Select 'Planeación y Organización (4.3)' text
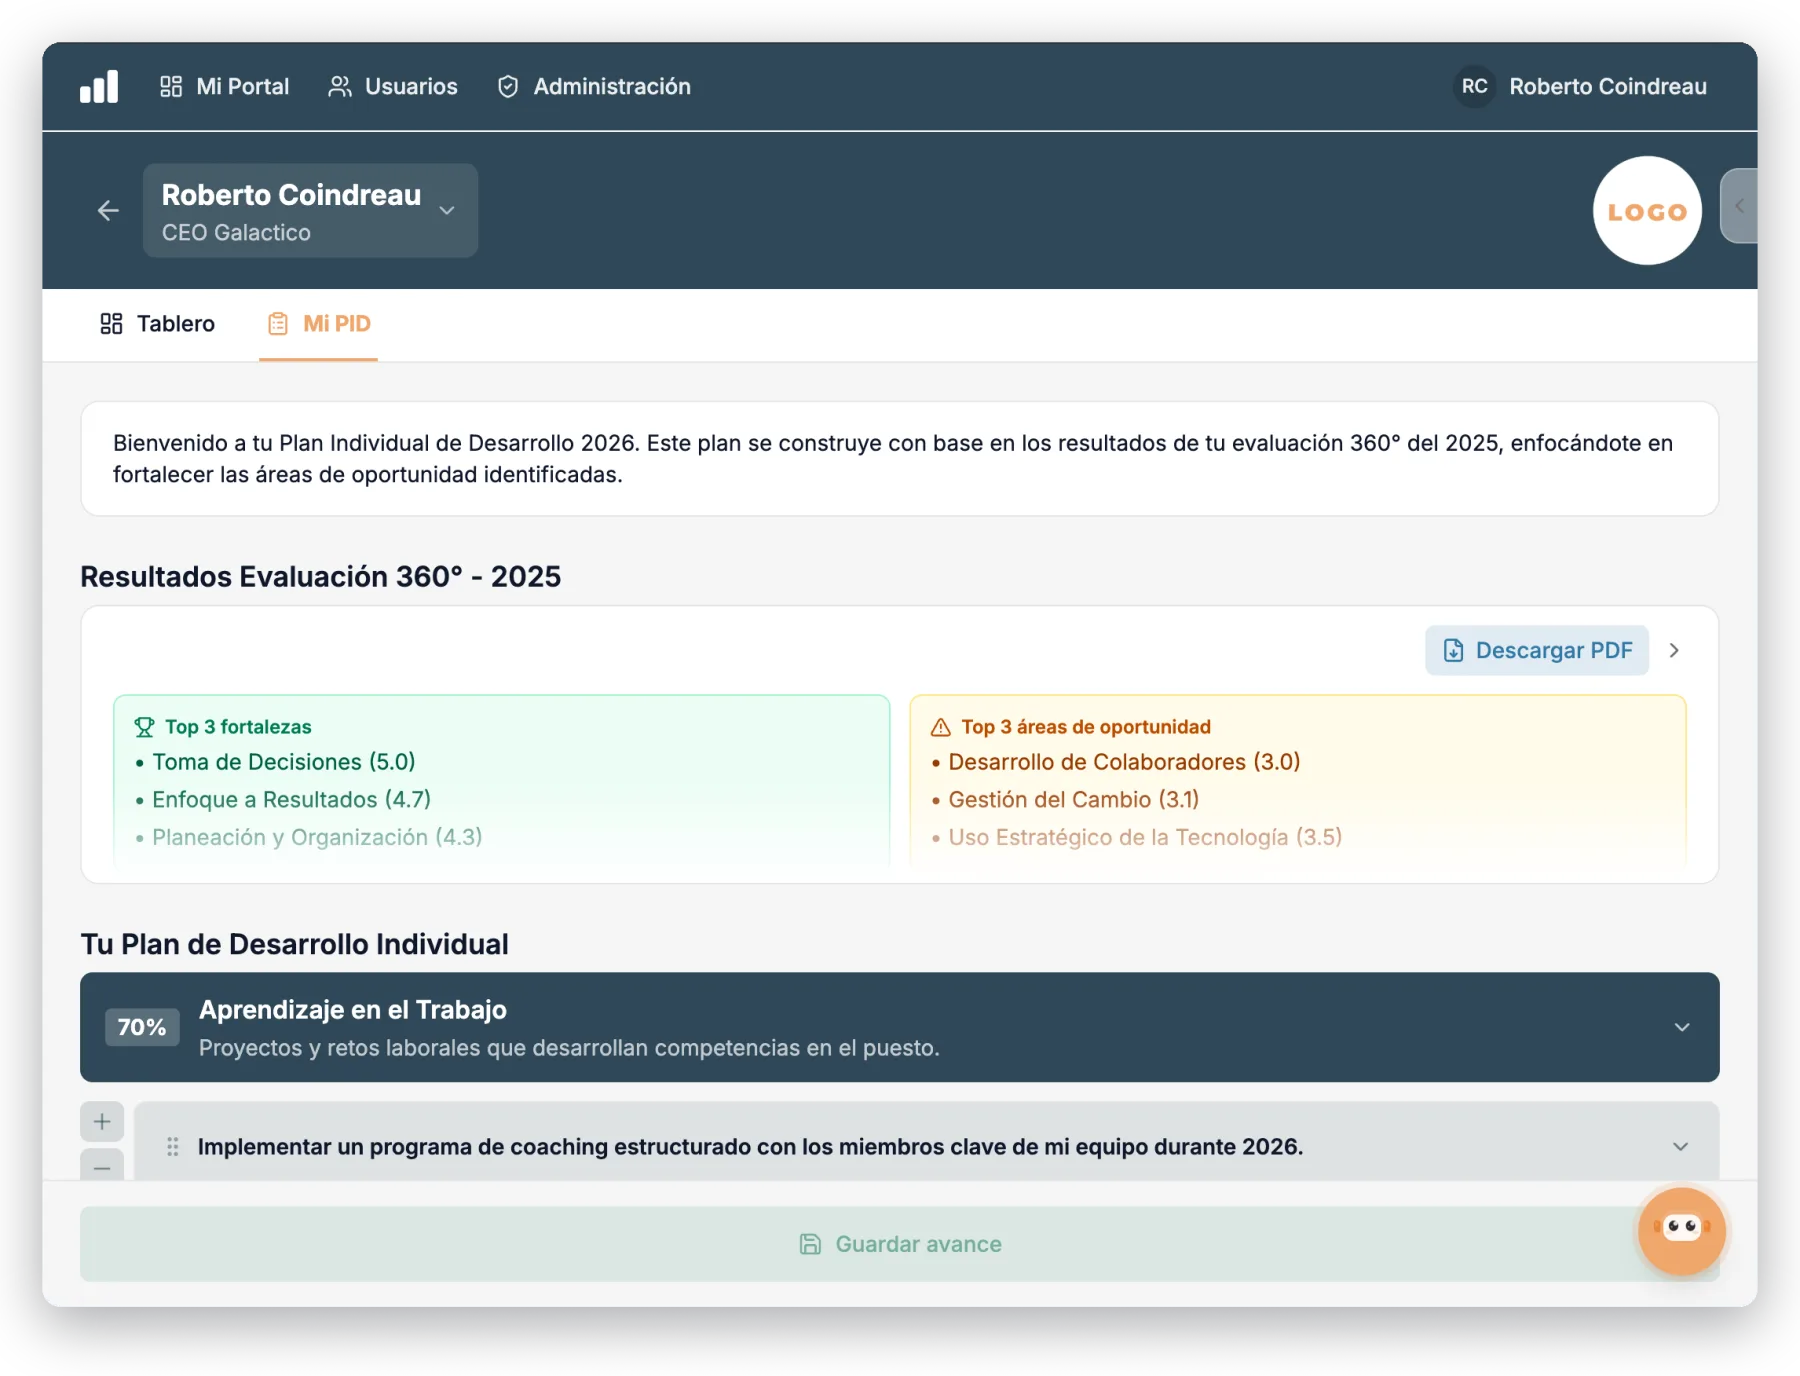Screen dimensions: 1800x1376 (317, 837)
